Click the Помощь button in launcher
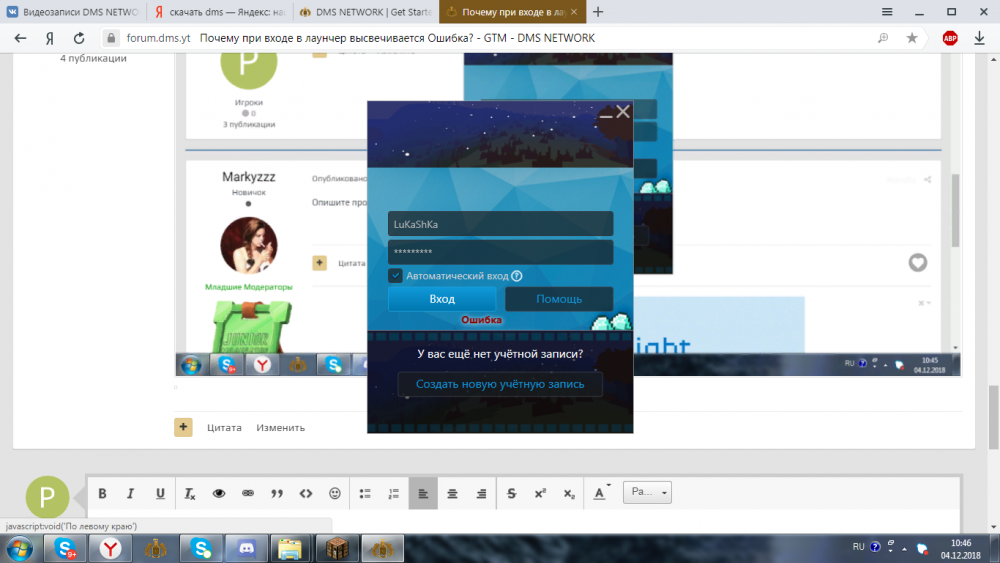The width and height of the screenshot is (1000, 563). (559, 299)
